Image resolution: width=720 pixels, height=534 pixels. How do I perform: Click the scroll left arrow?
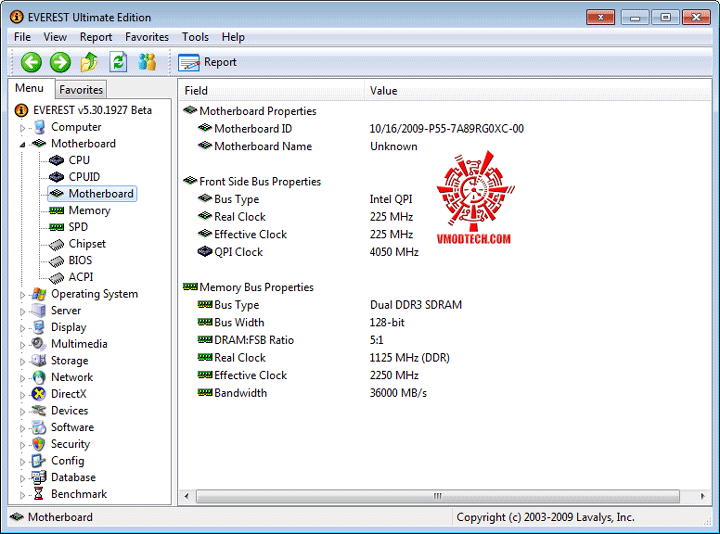click(x=186, y=496)
